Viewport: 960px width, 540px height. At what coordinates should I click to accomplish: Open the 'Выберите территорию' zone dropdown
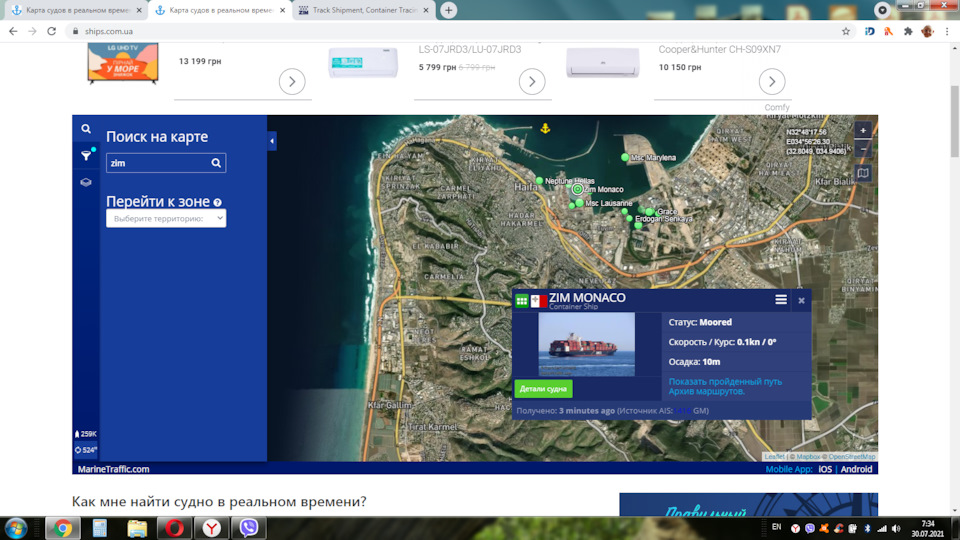pyautogui.click(x=166, y=219)
